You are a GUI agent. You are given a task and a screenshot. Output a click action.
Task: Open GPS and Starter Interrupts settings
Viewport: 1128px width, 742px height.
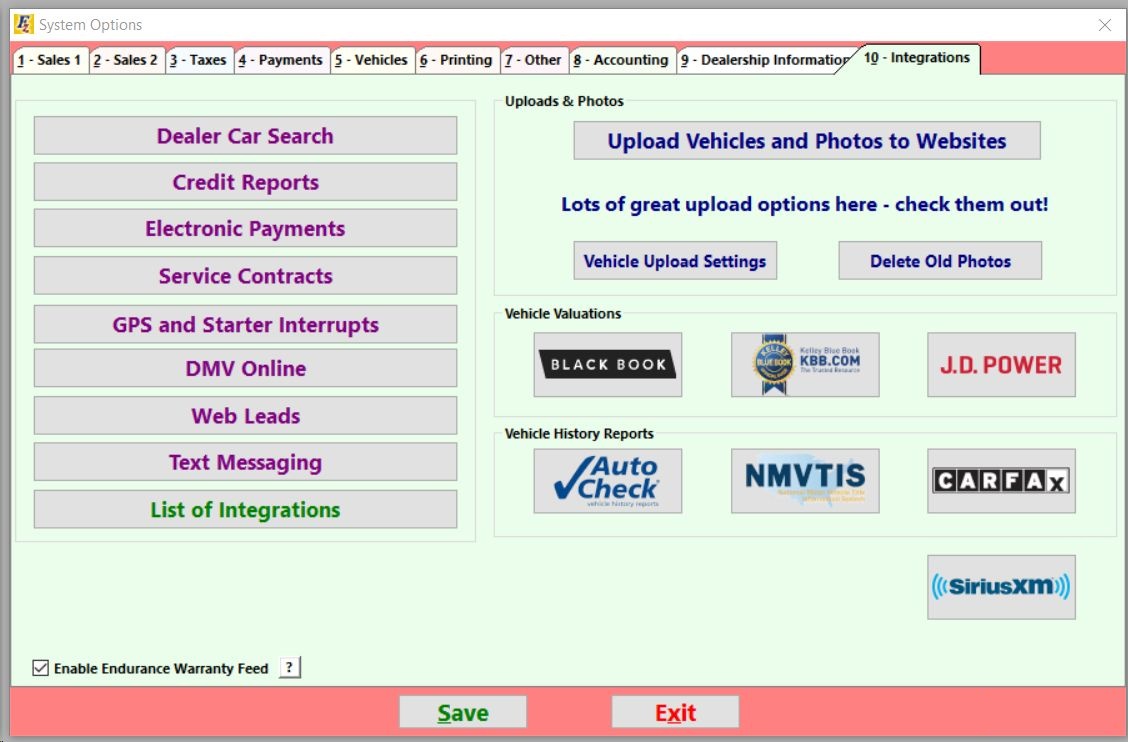[x=245, y=324]
